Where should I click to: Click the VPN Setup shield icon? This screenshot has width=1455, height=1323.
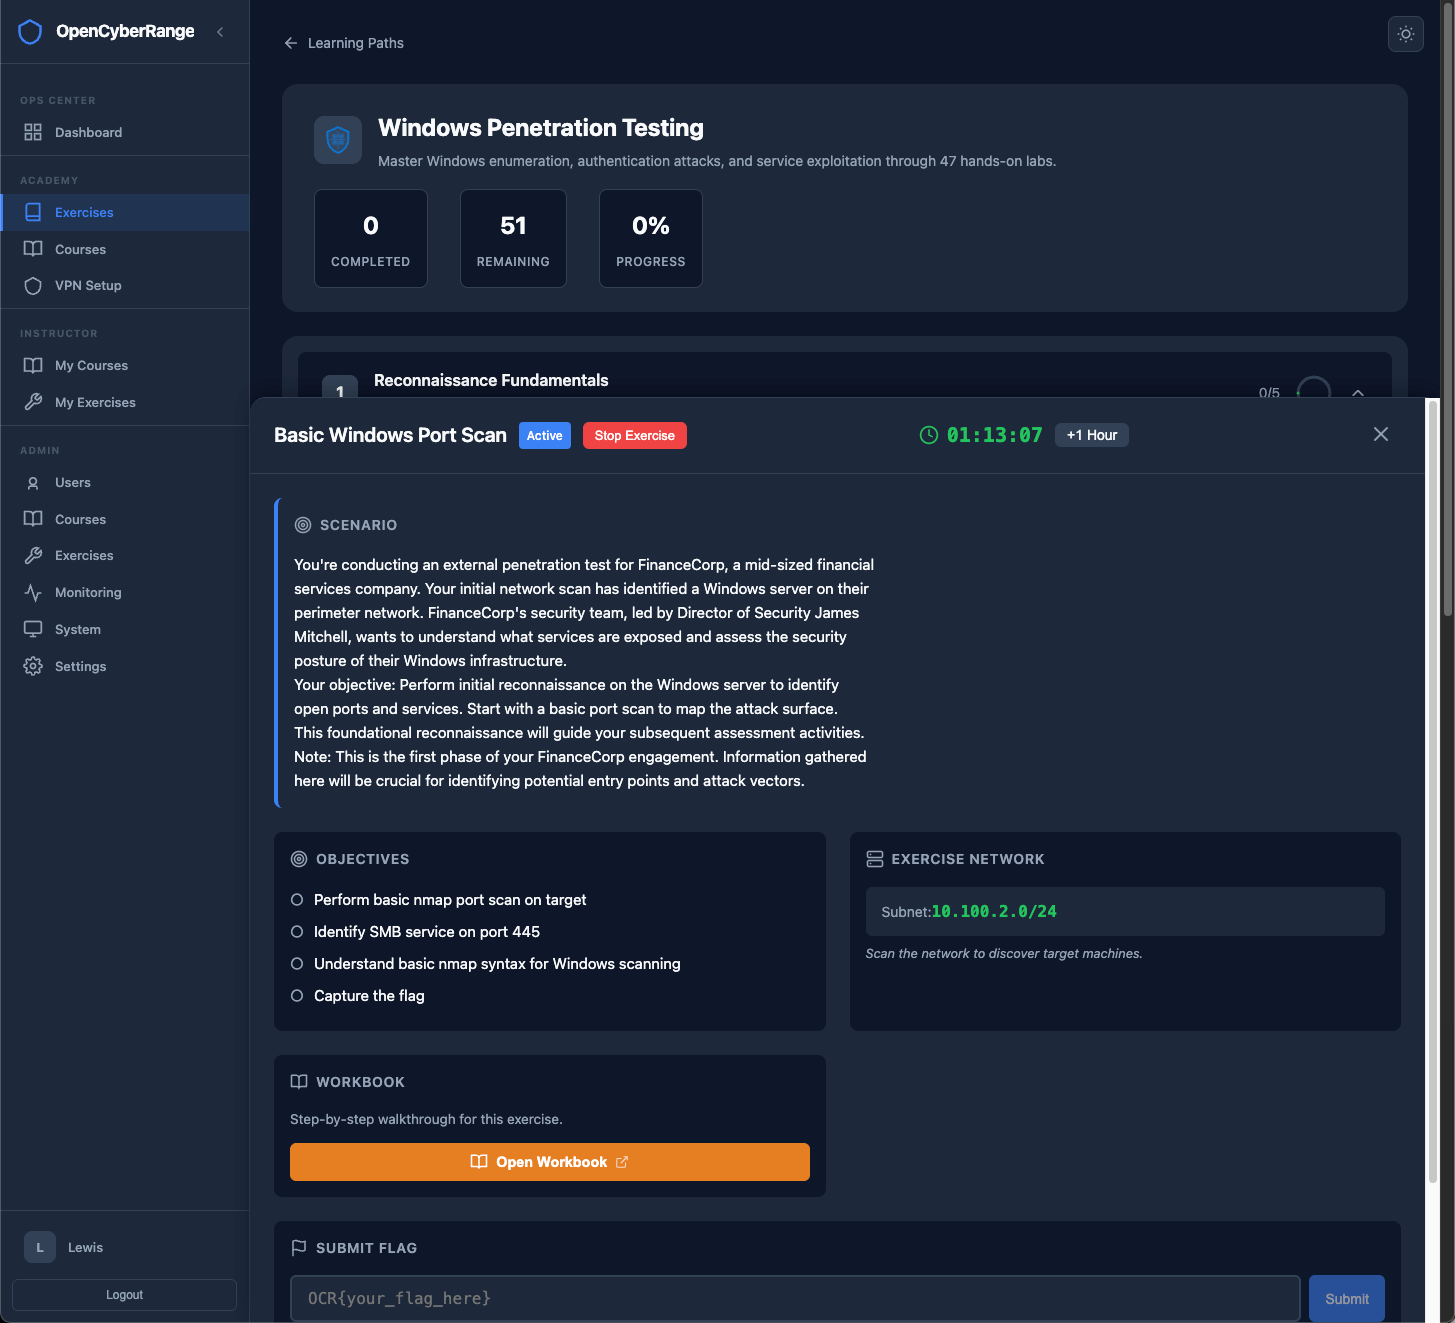[x=33, y=286]
